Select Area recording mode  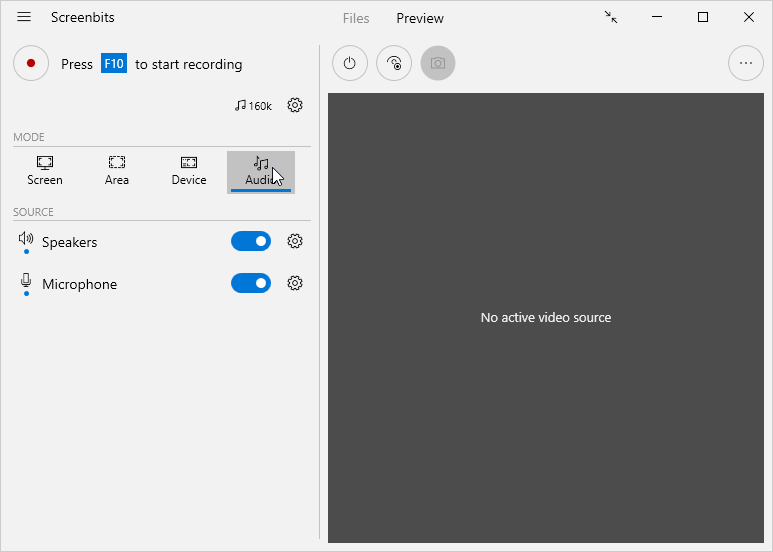[x=117, y=172]
